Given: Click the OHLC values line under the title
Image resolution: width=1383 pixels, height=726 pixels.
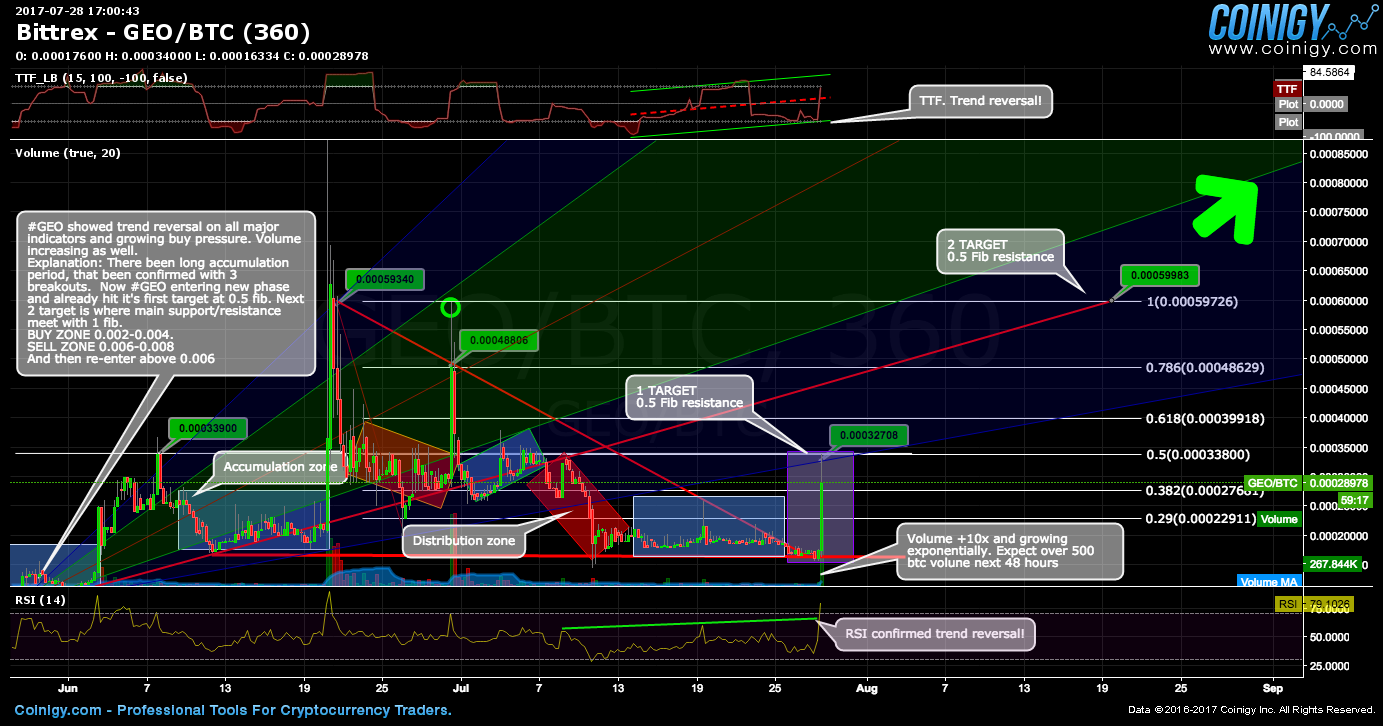Looking at the screenshot, I should point(191,56).
